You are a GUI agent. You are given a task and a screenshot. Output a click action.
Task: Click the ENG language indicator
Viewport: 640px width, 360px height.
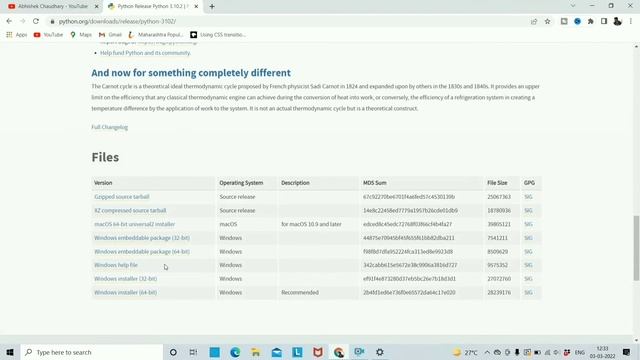(x=580, y=352)
